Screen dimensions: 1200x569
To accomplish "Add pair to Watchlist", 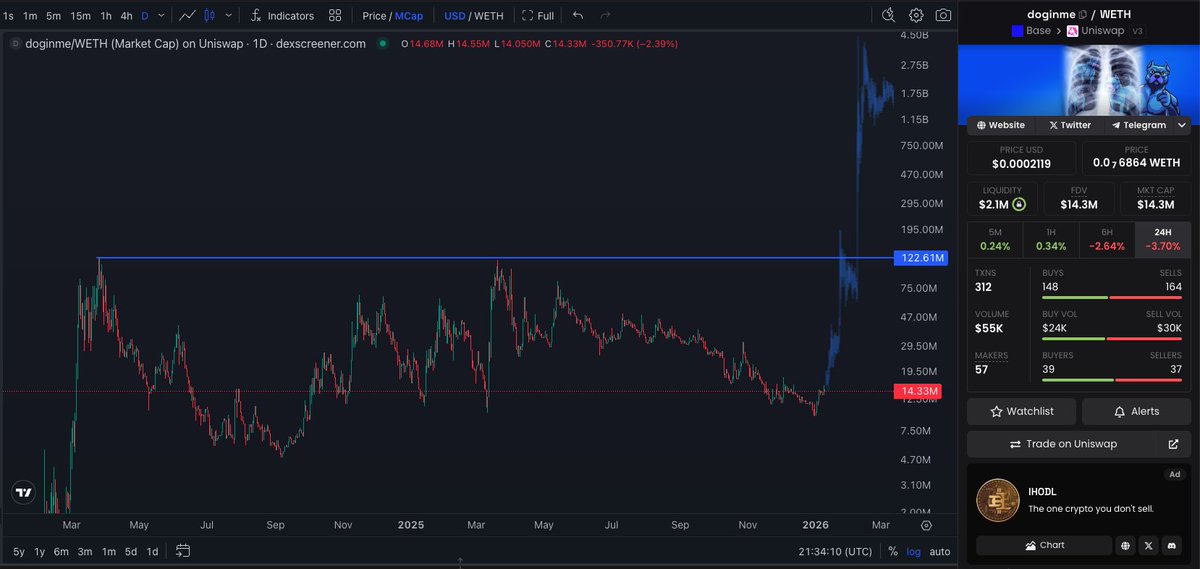I will click(x=1022, y=411).
